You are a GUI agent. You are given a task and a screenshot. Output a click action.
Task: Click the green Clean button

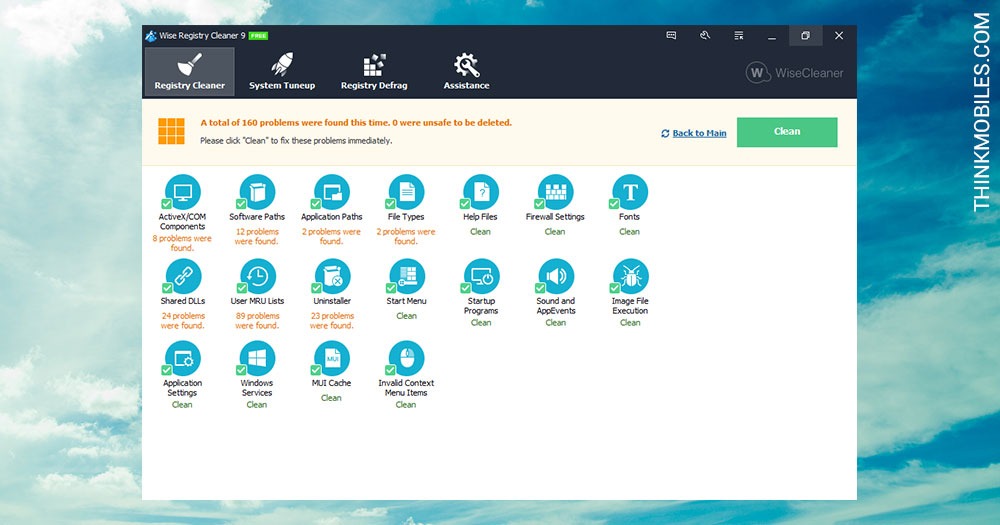pyautogui.click(x=787, y=132)
